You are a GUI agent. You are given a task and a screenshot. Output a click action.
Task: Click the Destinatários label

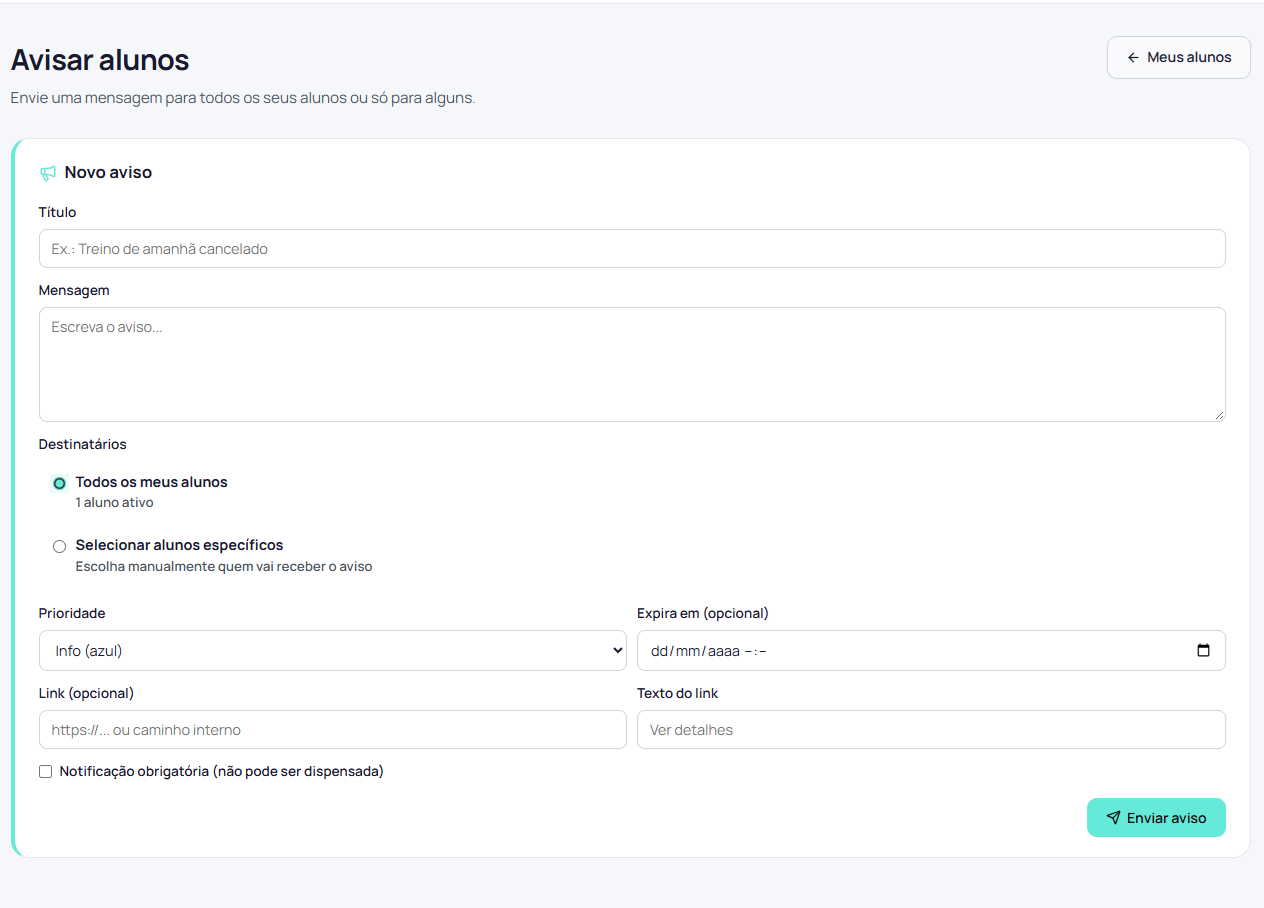coord(83,444)
